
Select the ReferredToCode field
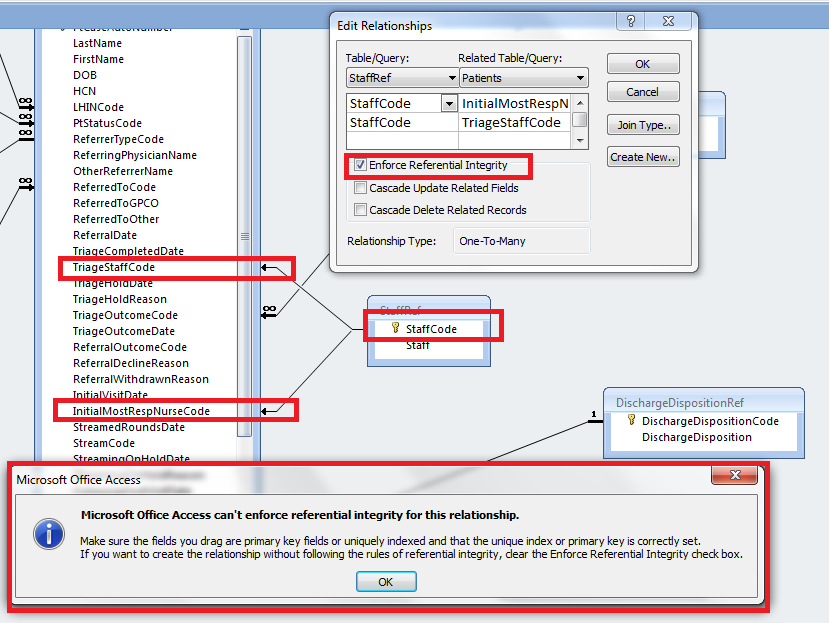(114, 187)
